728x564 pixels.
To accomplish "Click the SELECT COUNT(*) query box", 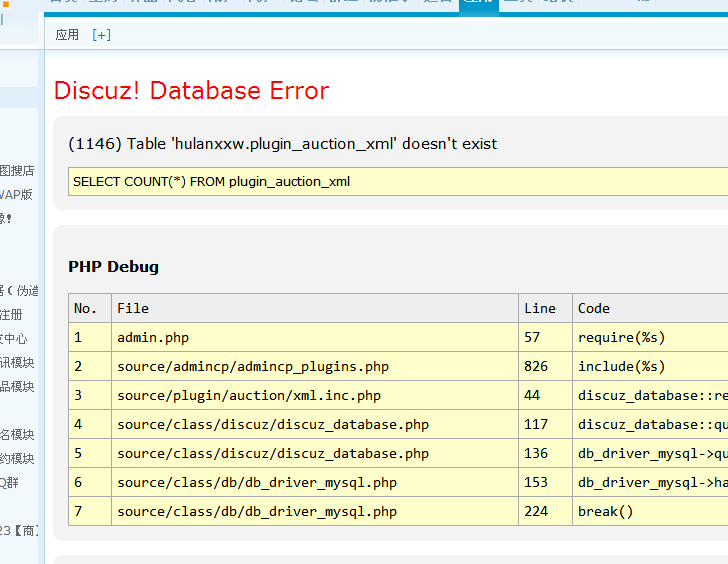I will click(x=398, y=182).
